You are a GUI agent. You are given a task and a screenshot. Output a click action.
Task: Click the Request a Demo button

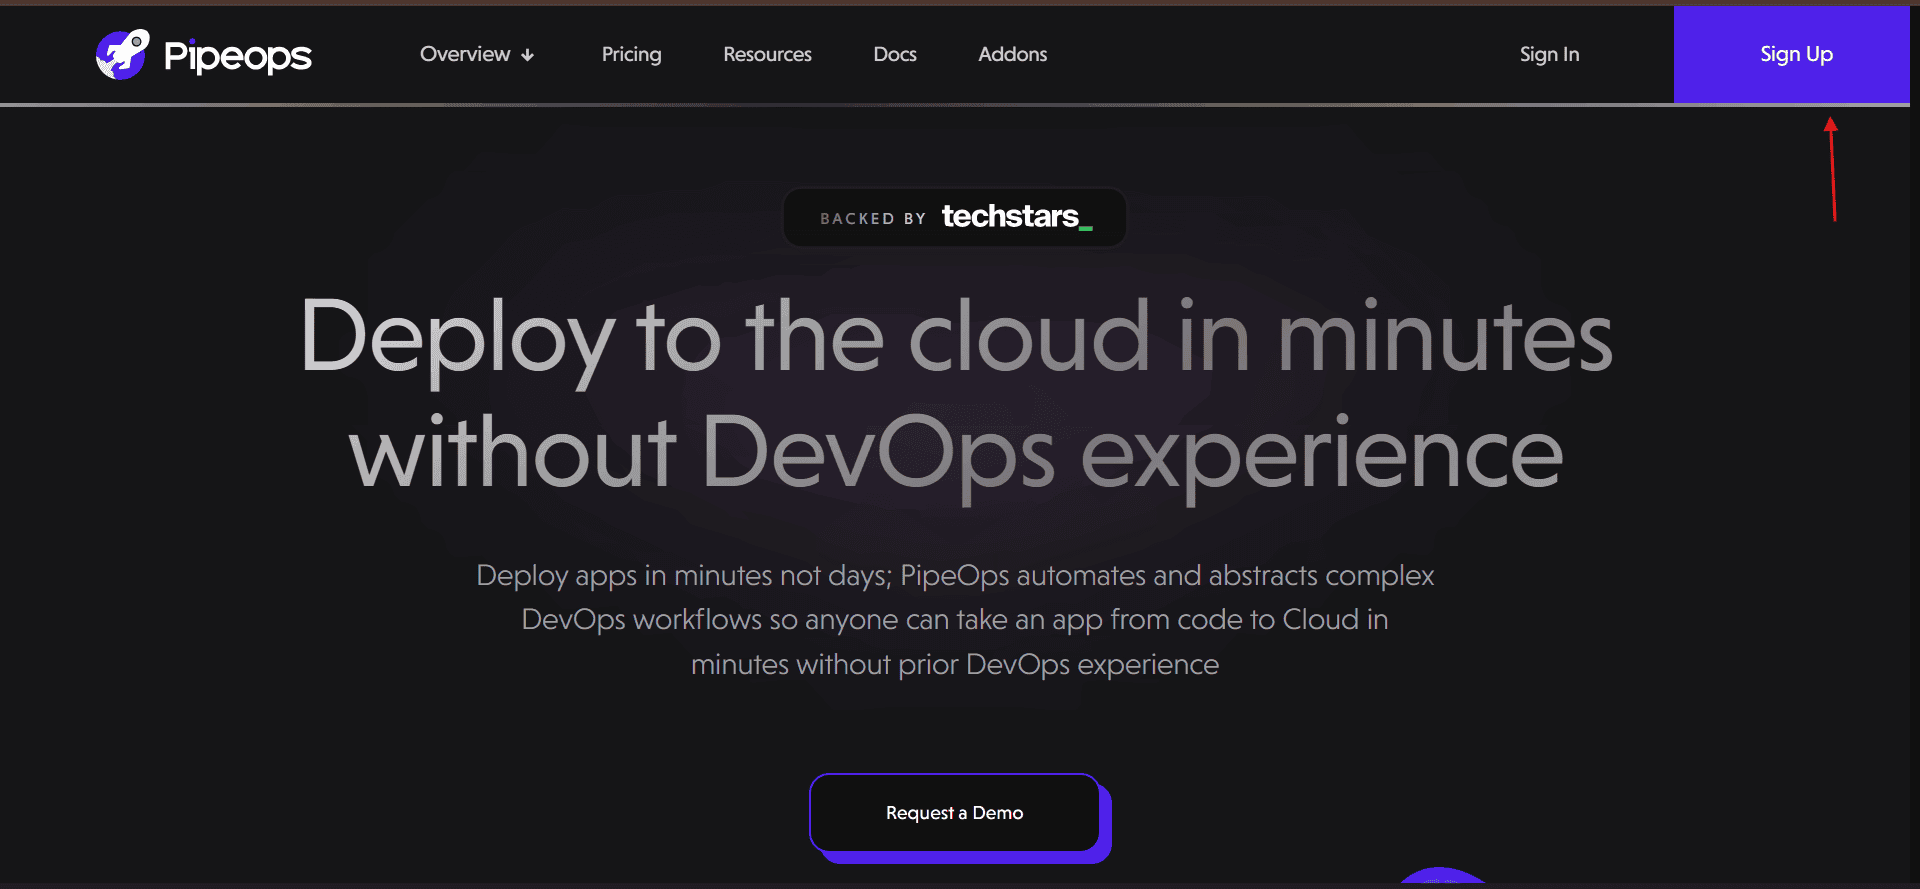(x=955, y=813)
